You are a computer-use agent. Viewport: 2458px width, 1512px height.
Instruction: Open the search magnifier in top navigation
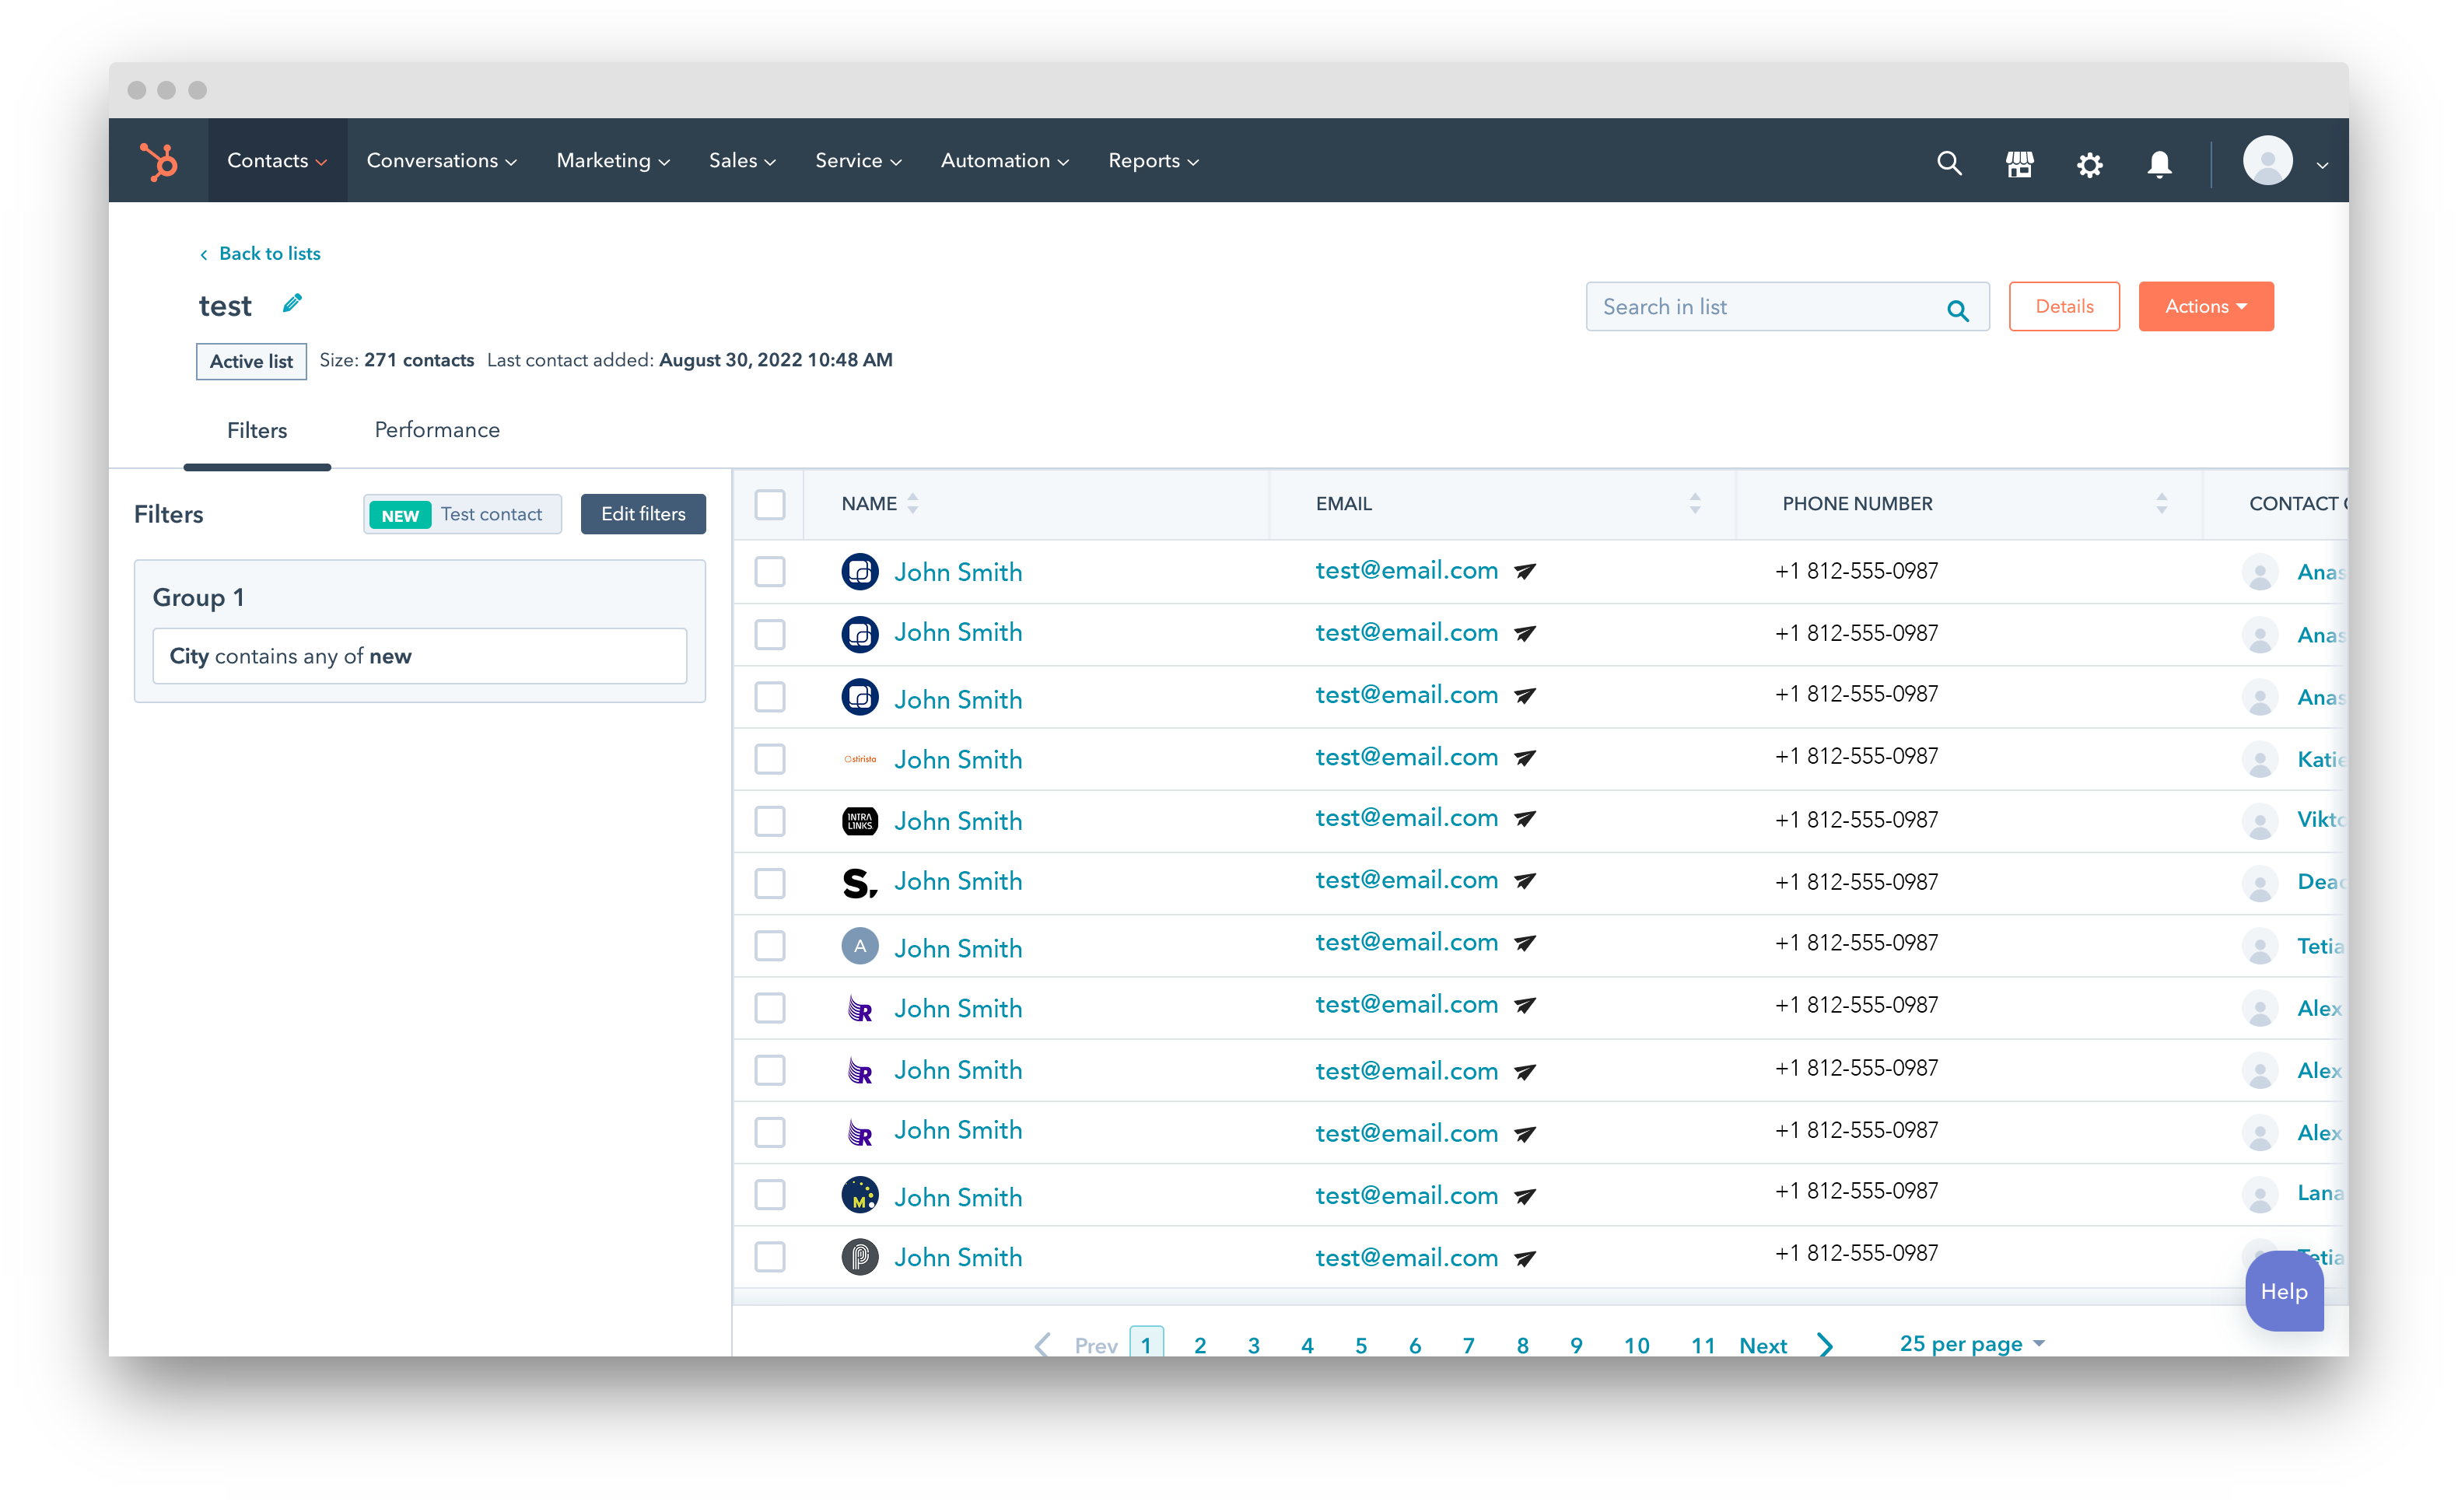click(1948, 163)
